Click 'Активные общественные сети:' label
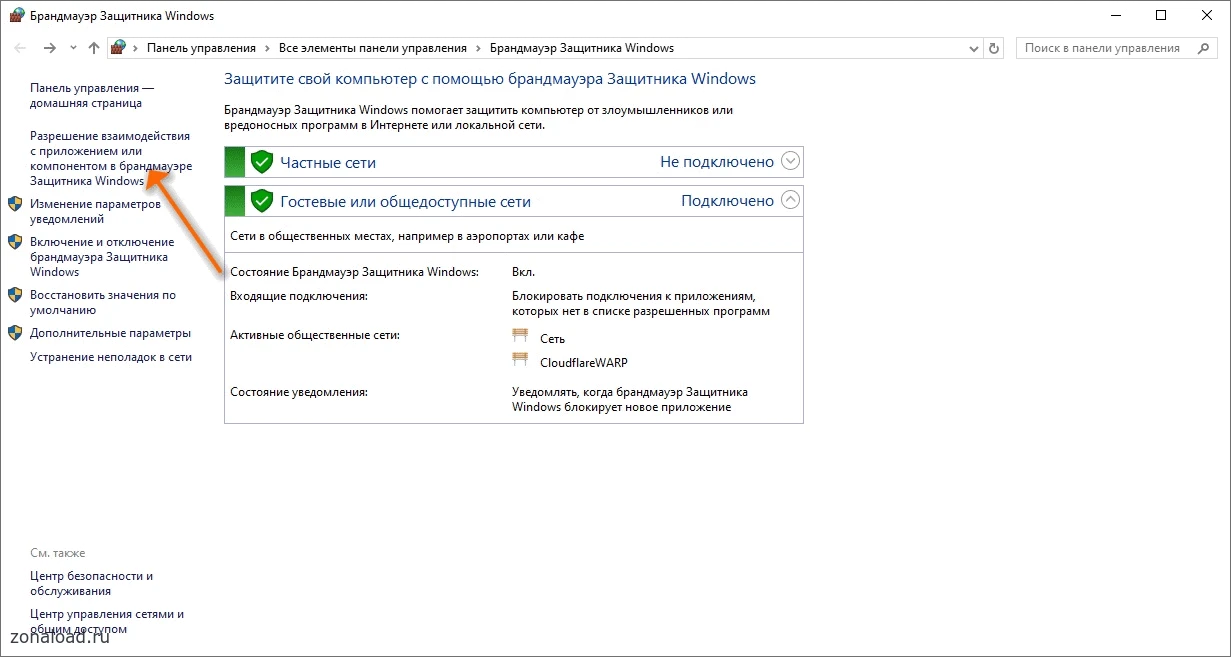The height and width of the screenshot is (657, 1231). click(x=315, y=335)
